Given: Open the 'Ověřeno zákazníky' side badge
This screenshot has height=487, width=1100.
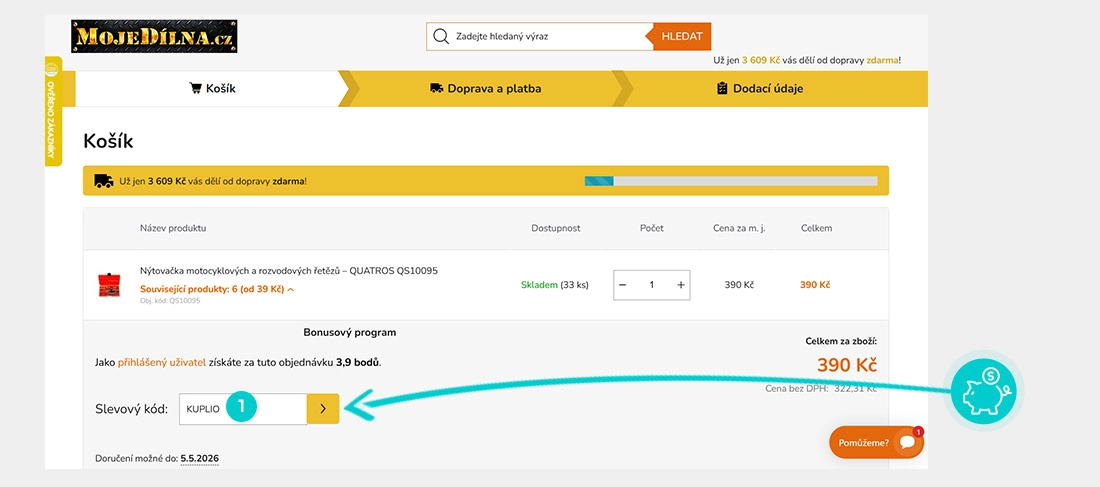Looking at the screenshot, I should [53, 112].
